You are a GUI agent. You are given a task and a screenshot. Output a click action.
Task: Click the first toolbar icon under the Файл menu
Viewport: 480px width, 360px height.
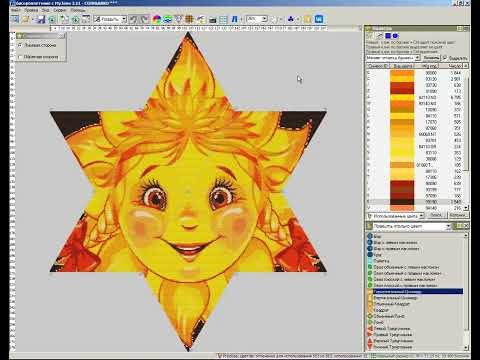[x=15, y=19]
